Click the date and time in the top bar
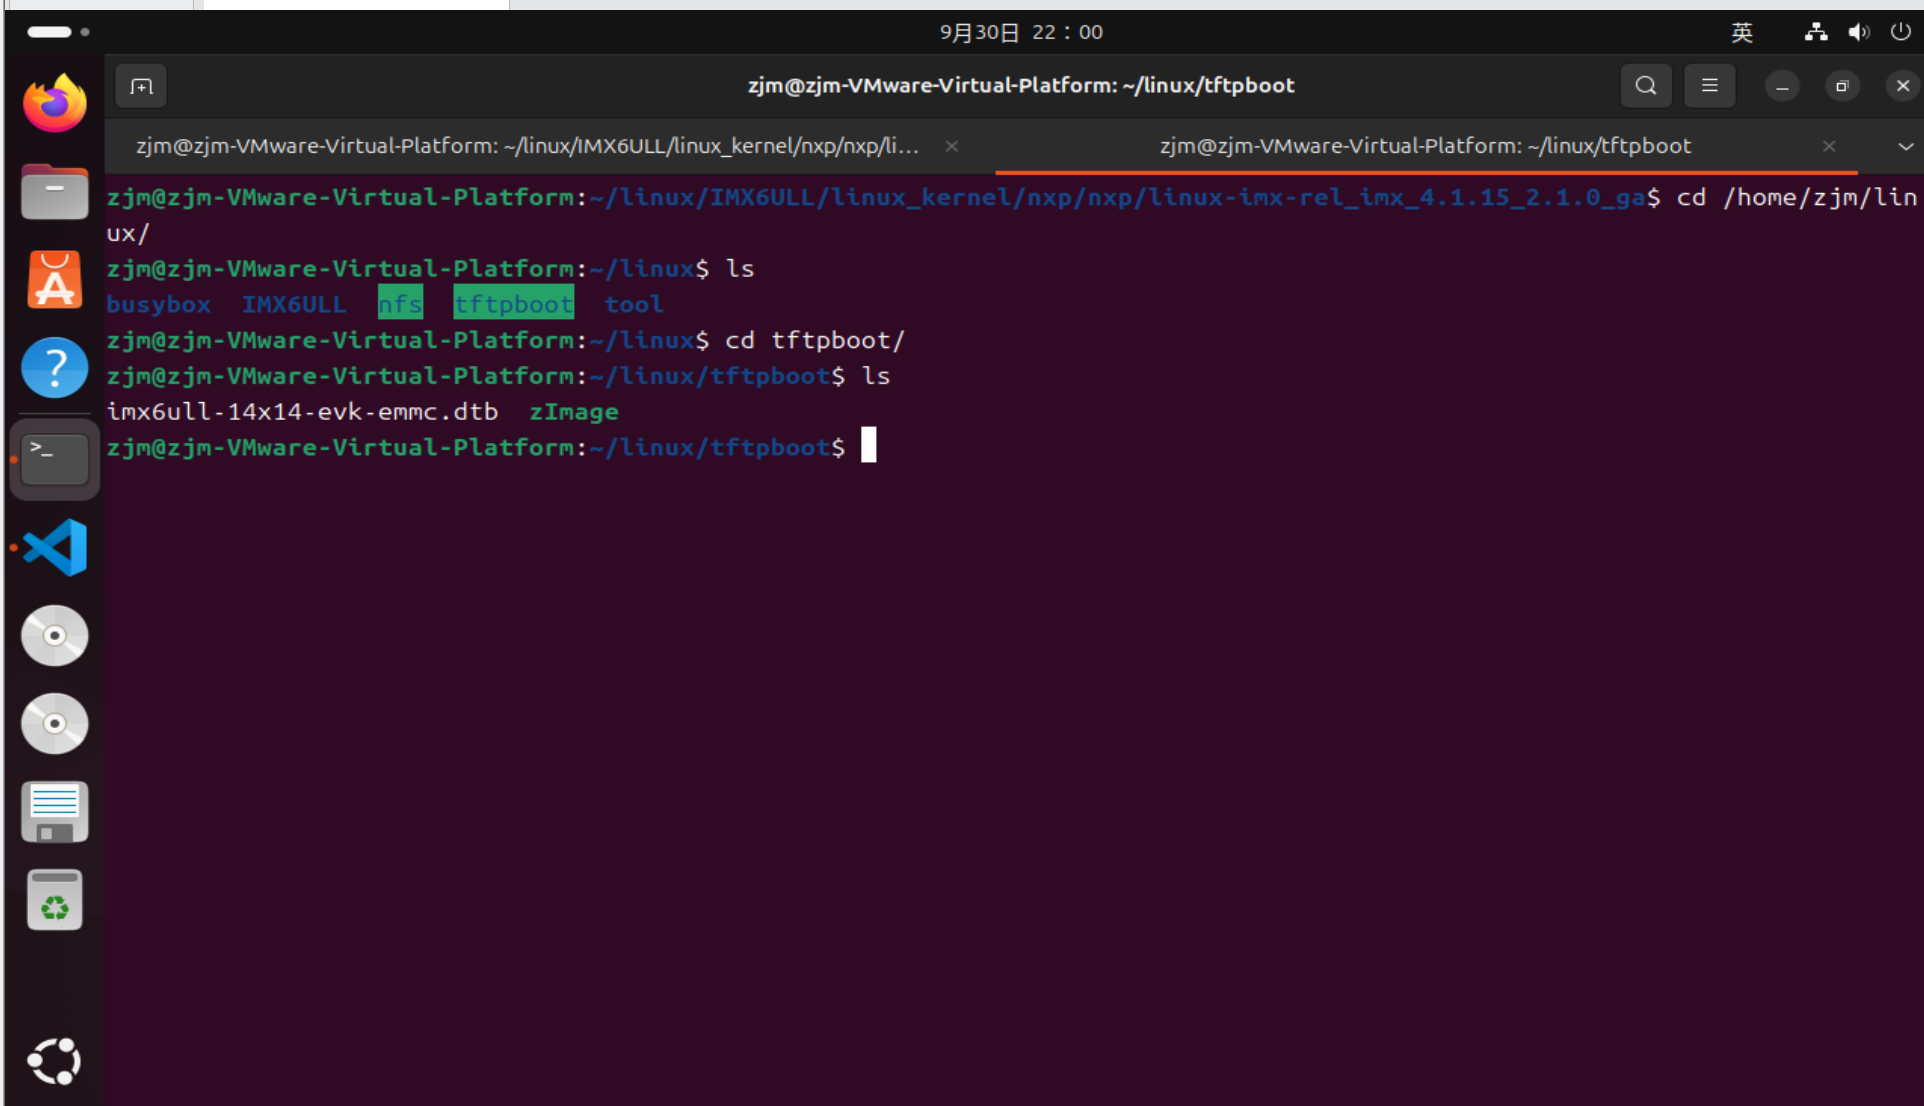 click(x=1020, y=32)
